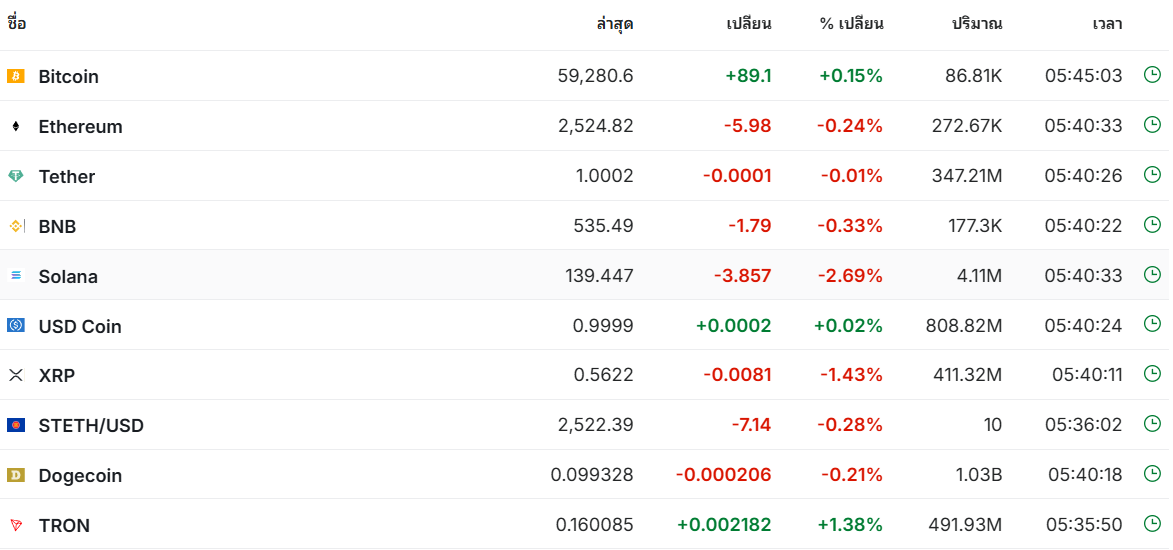Image resolution: width=1173 pixels, height=550 pixels.
Task: Click the clock icon in Solana row
Action: tap(1152, 274)
